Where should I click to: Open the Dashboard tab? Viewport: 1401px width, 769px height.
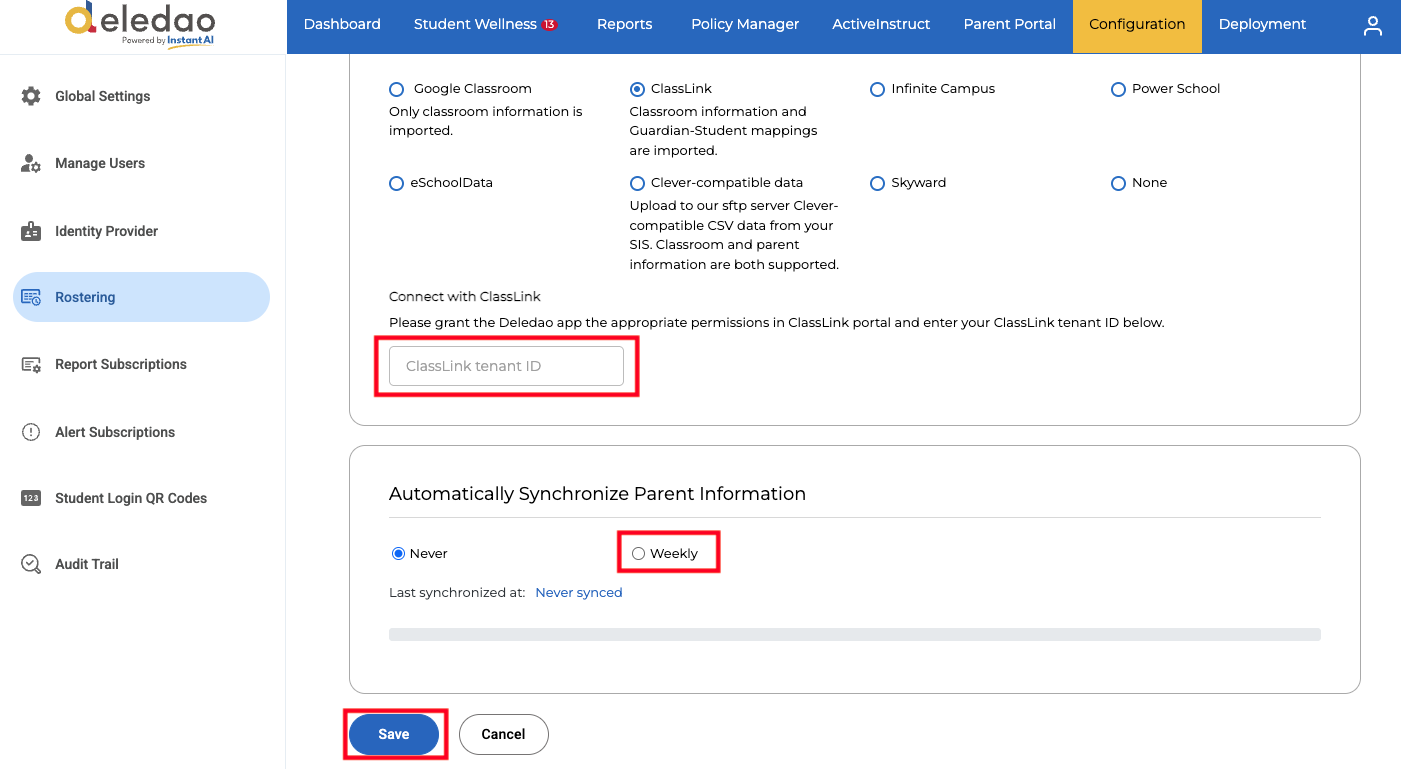(x=342, y=26)
